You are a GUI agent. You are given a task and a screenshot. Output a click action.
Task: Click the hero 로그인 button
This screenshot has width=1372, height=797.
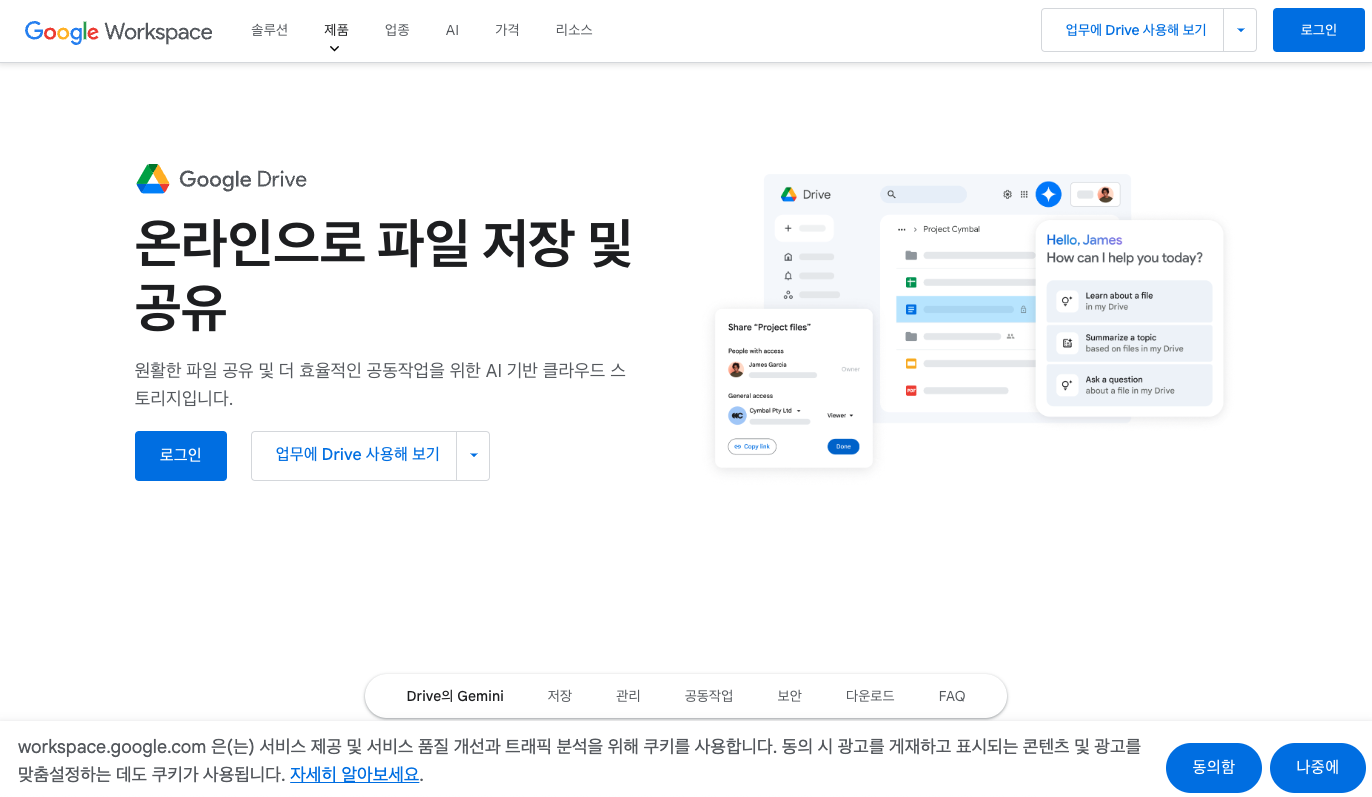(181, 456)
